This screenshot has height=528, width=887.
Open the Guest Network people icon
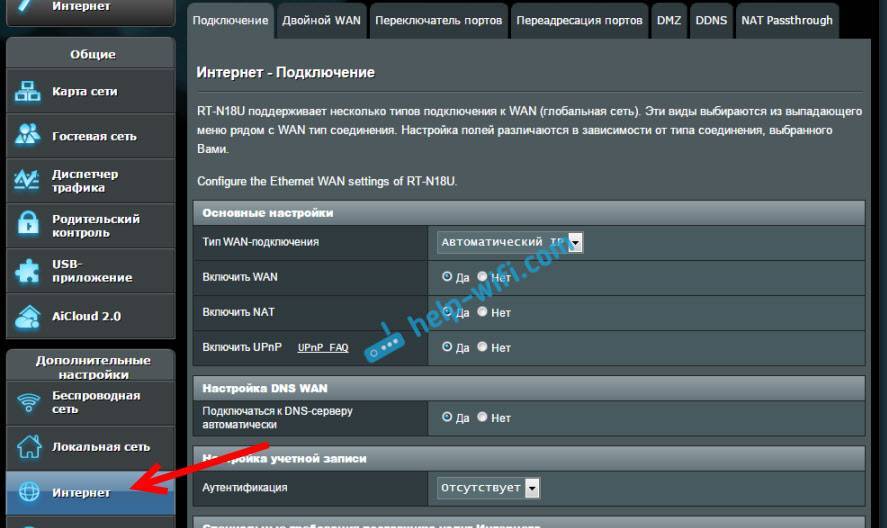click(x=27, y=135)
